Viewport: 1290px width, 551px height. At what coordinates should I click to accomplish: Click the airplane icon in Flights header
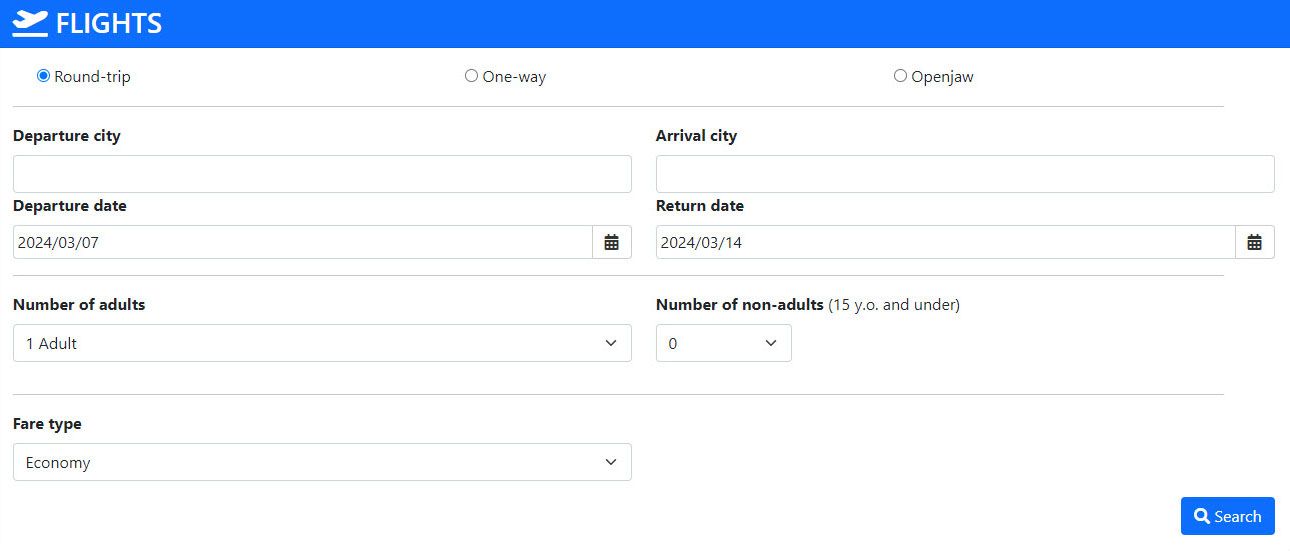pyautogui.click(x=30, y=23)
